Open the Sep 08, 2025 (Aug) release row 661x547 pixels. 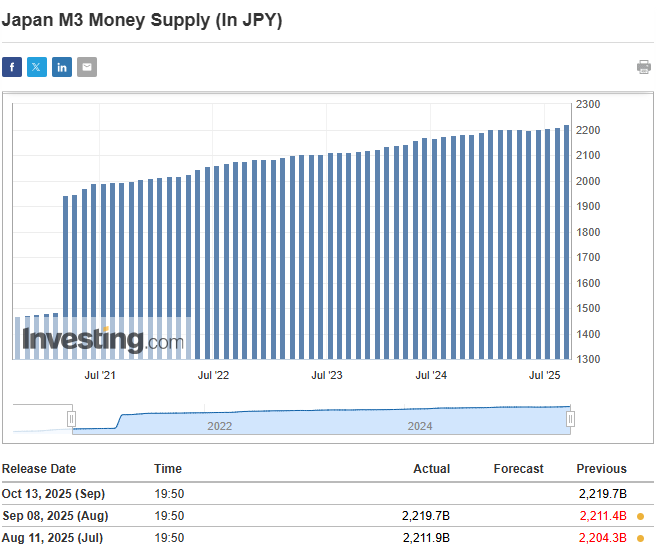55,516
